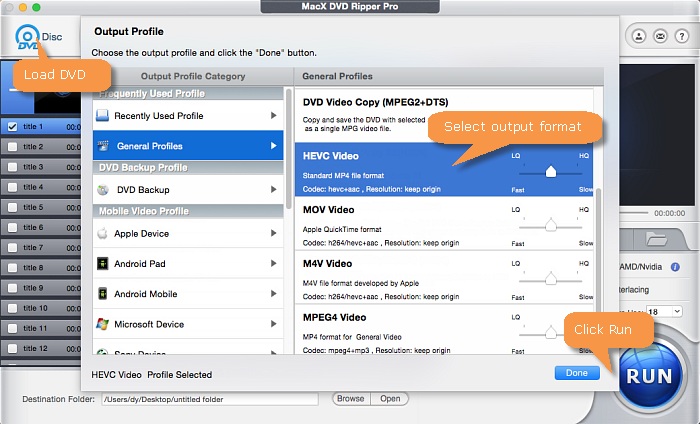700x424 pixels.
Task: Choose the DVD Video Copy (MPEG2+DTS) profile
Action: (x=444, y=116)
